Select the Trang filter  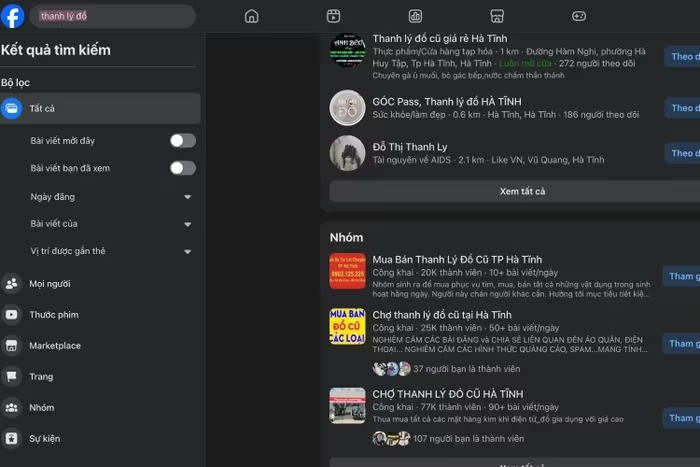100,376
